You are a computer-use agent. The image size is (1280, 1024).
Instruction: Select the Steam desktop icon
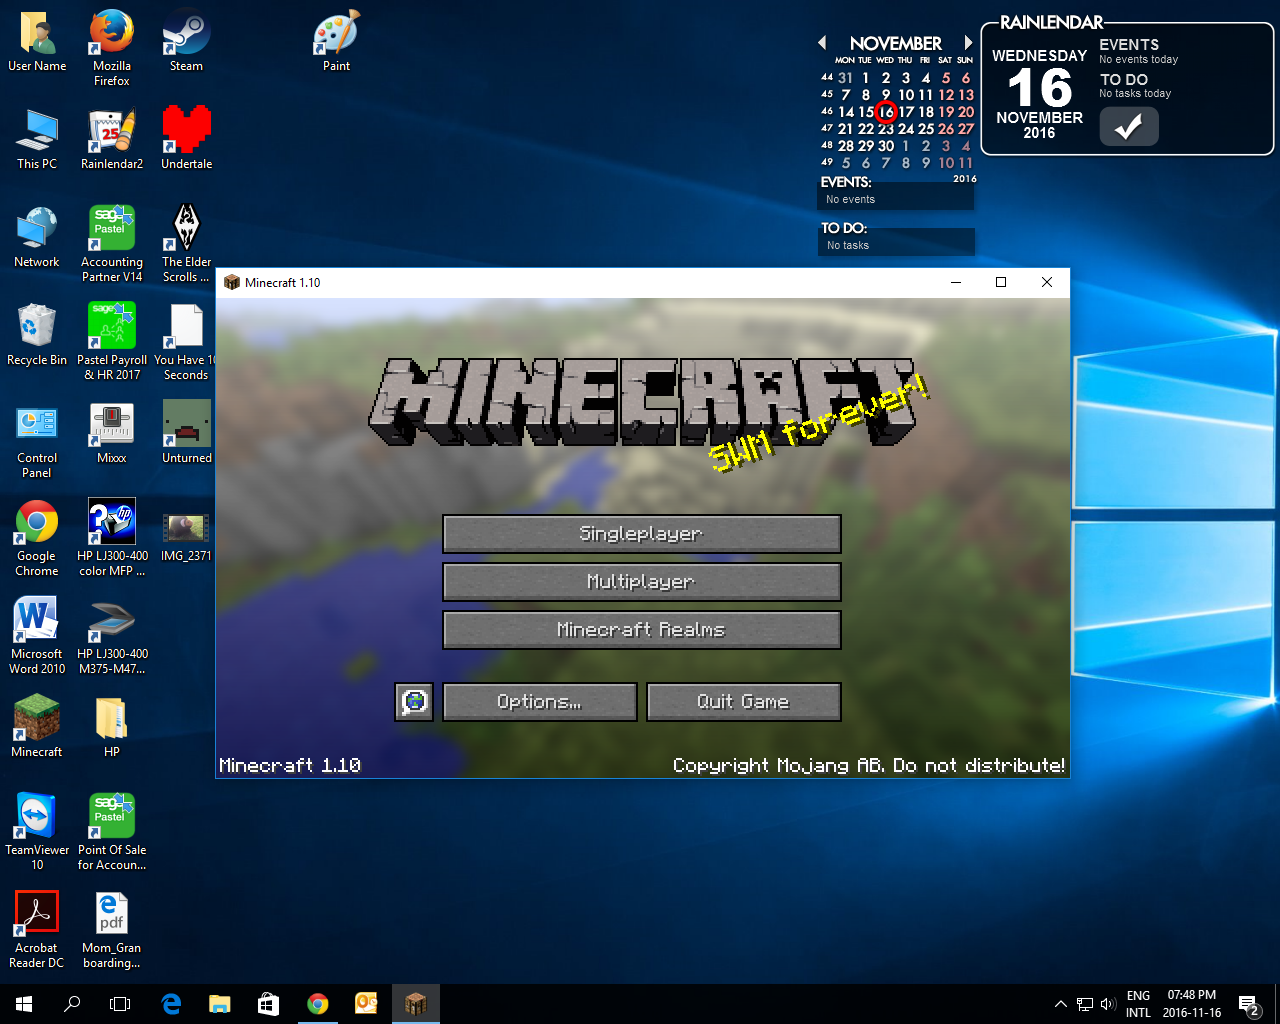pos(186,41)
